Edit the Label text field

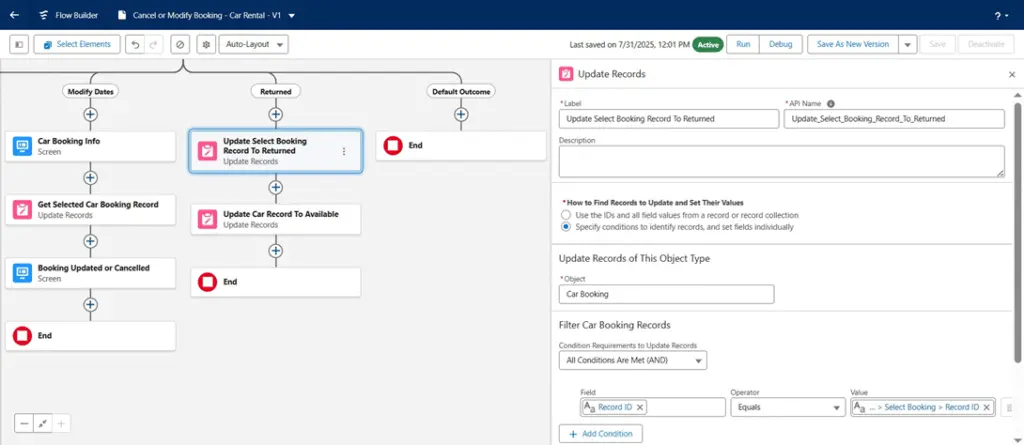[669, 119]
